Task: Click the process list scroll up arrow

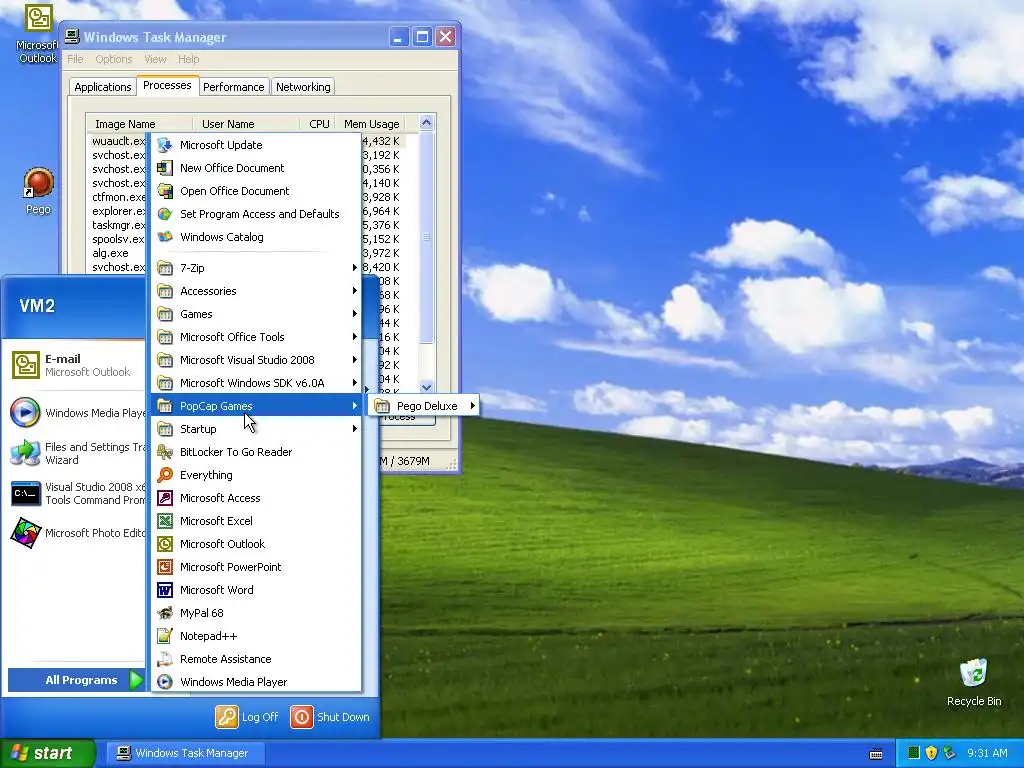Action: coord(426,123)
